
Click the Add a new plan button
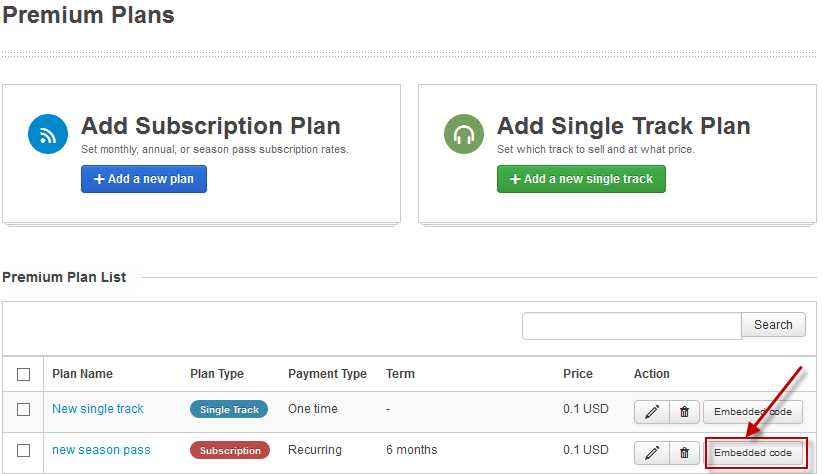[x=144, y=179]
